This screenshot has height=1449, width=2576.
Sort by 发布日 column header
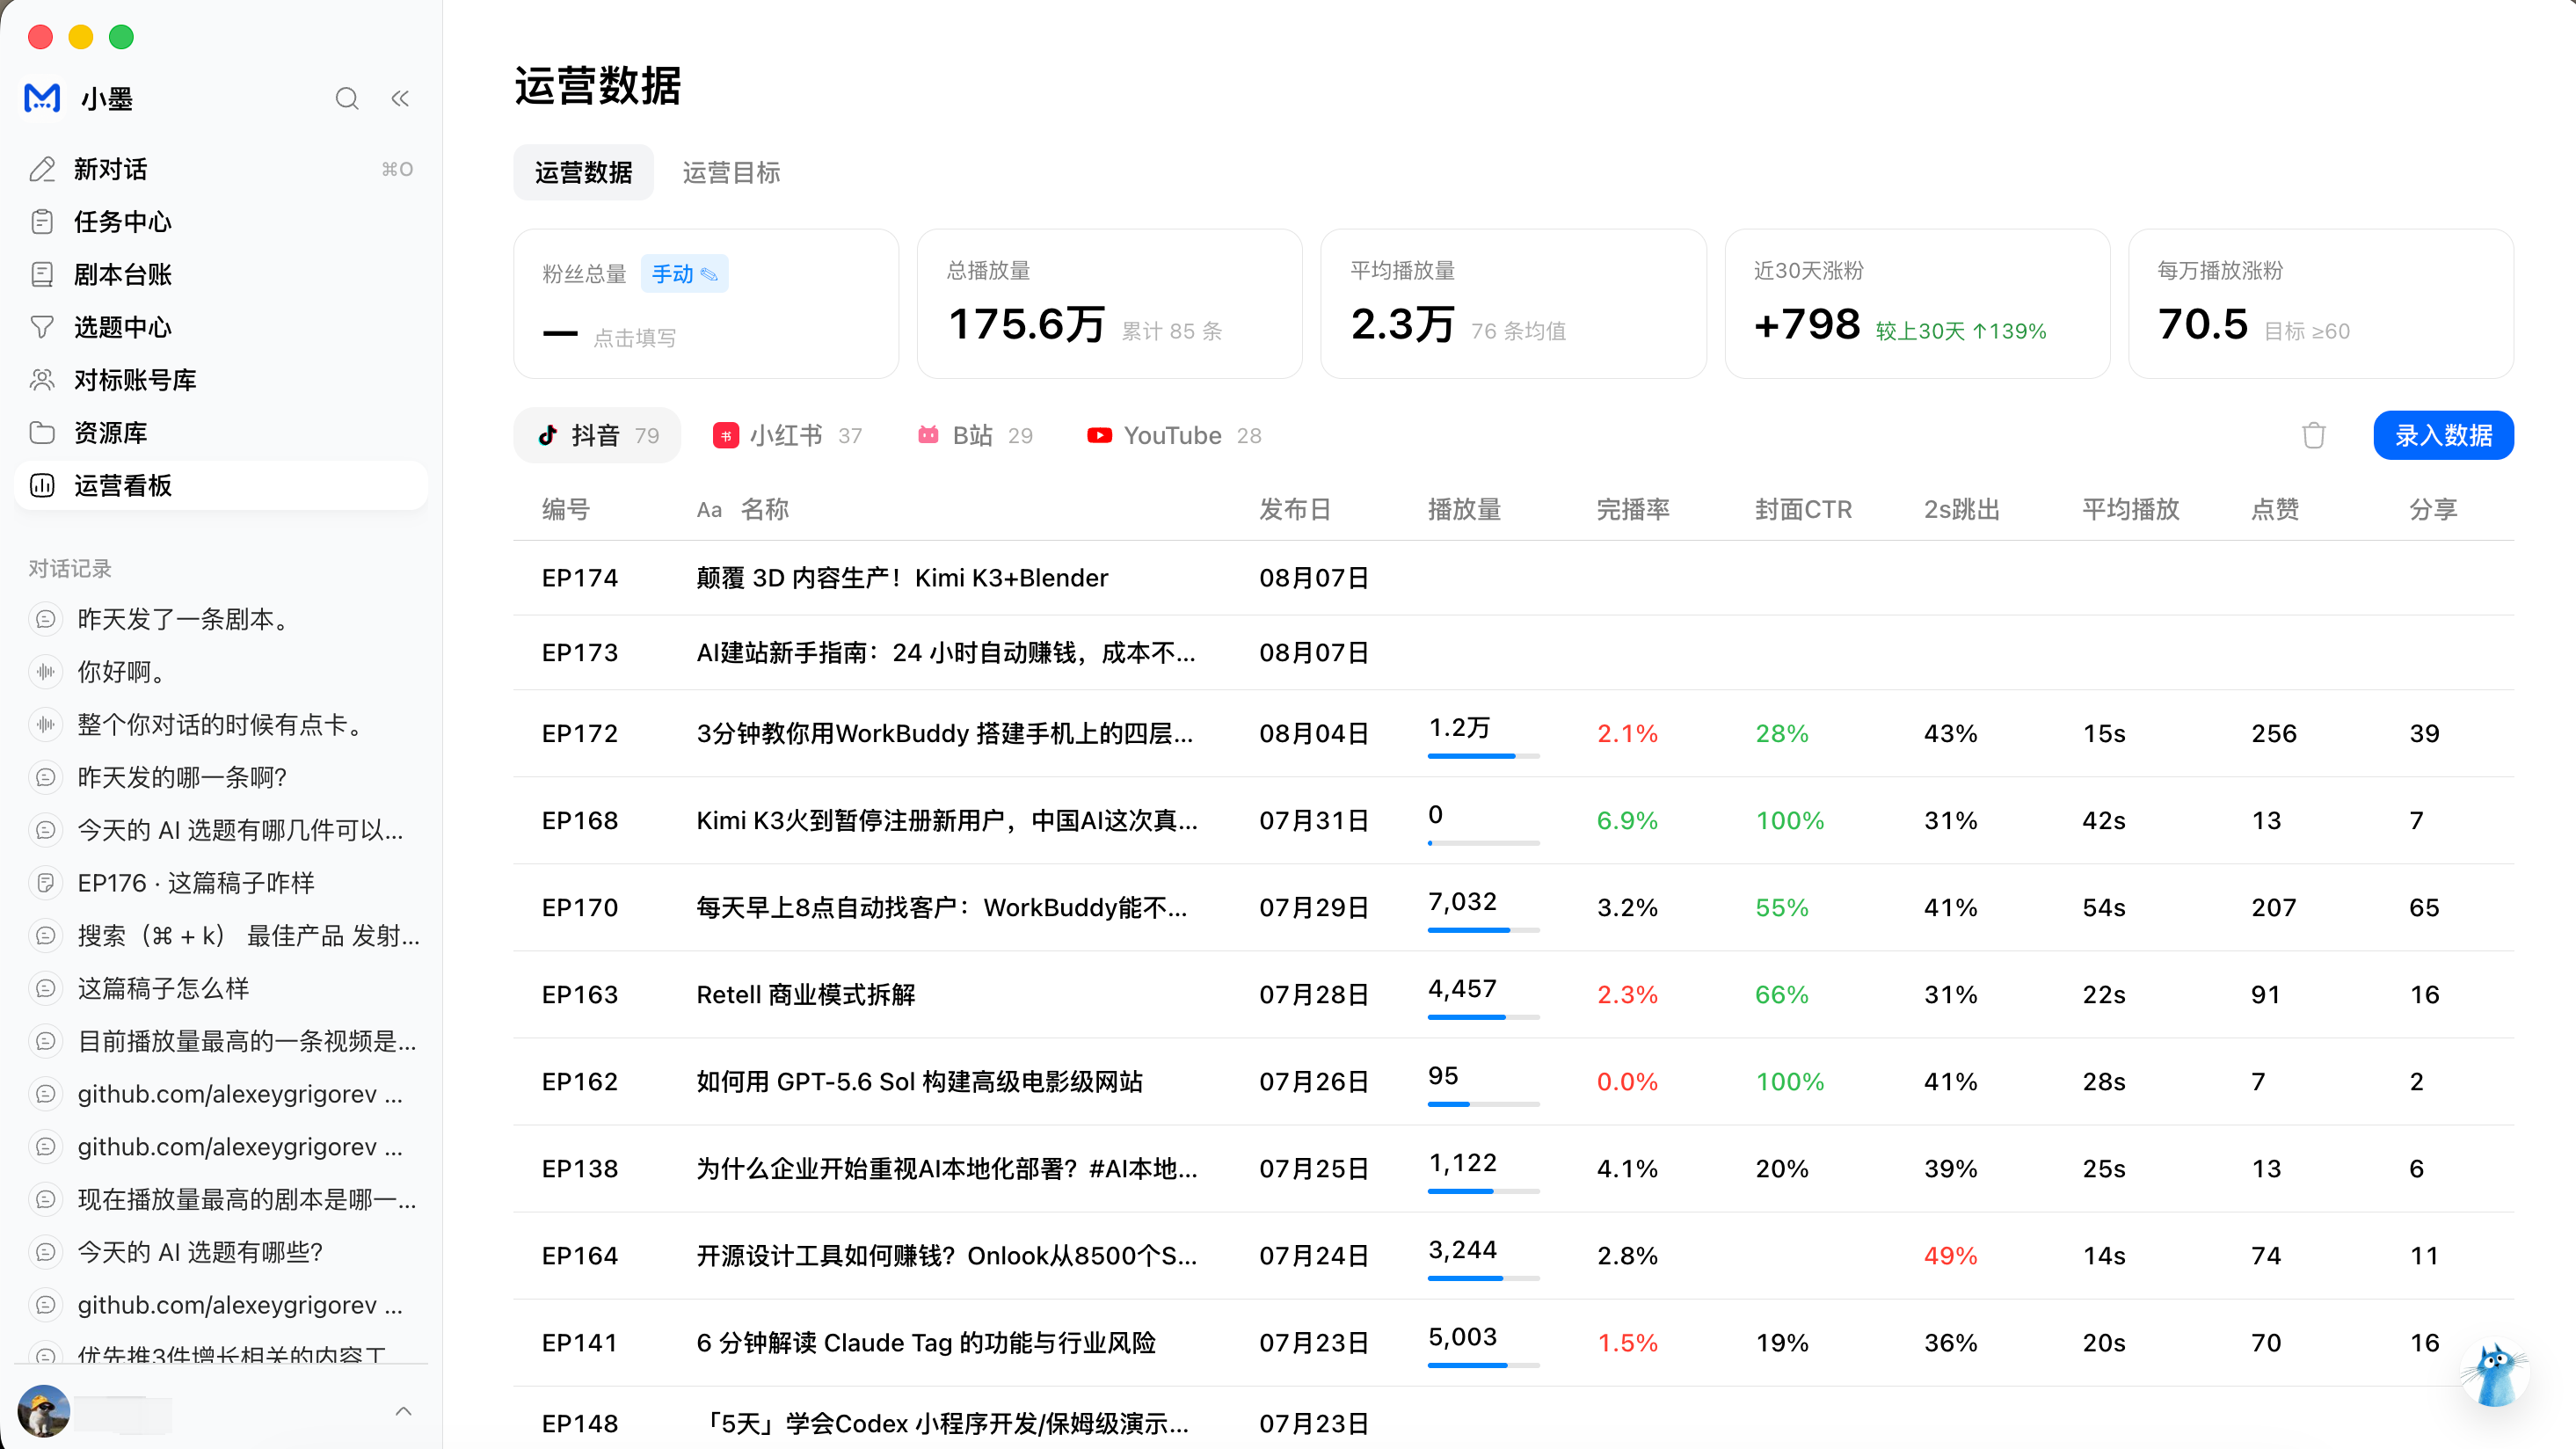coord(1295,509)
